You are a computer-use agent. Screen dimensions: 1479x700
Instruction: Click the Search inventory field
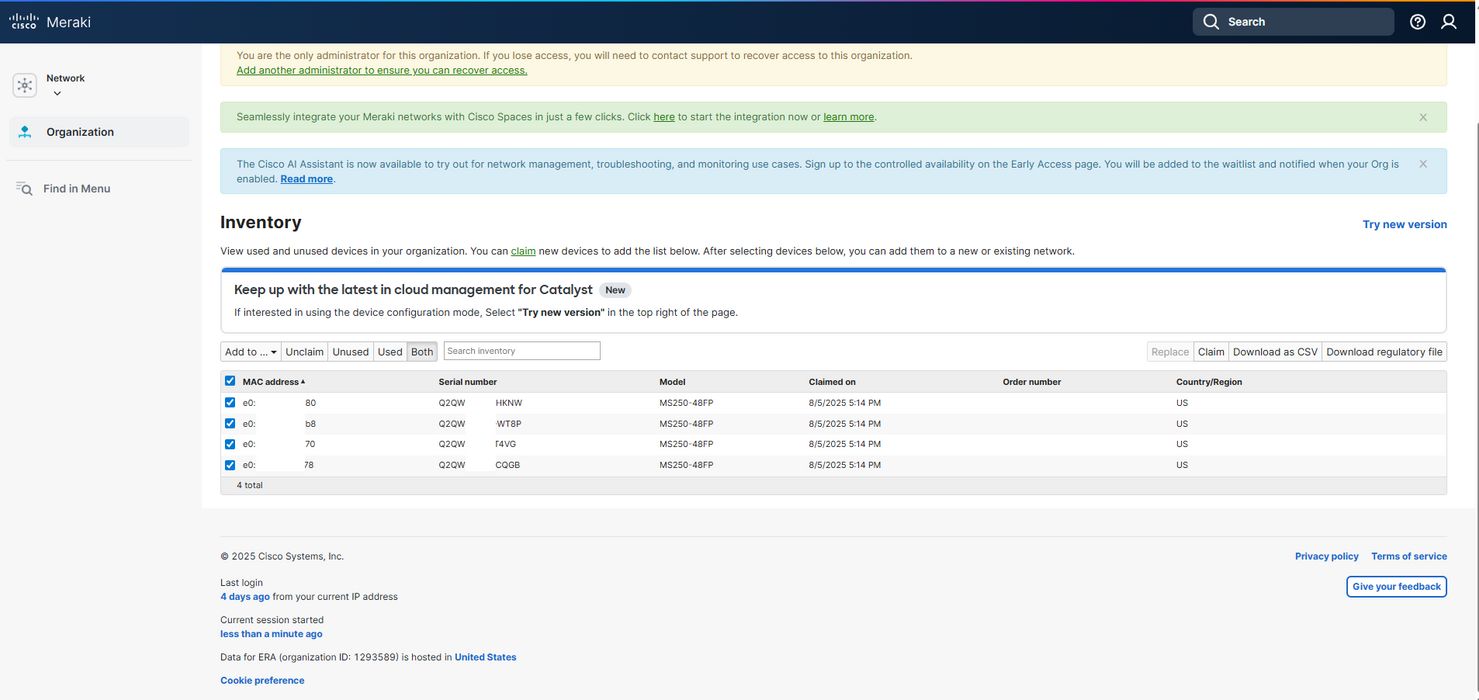coord(522,351)
